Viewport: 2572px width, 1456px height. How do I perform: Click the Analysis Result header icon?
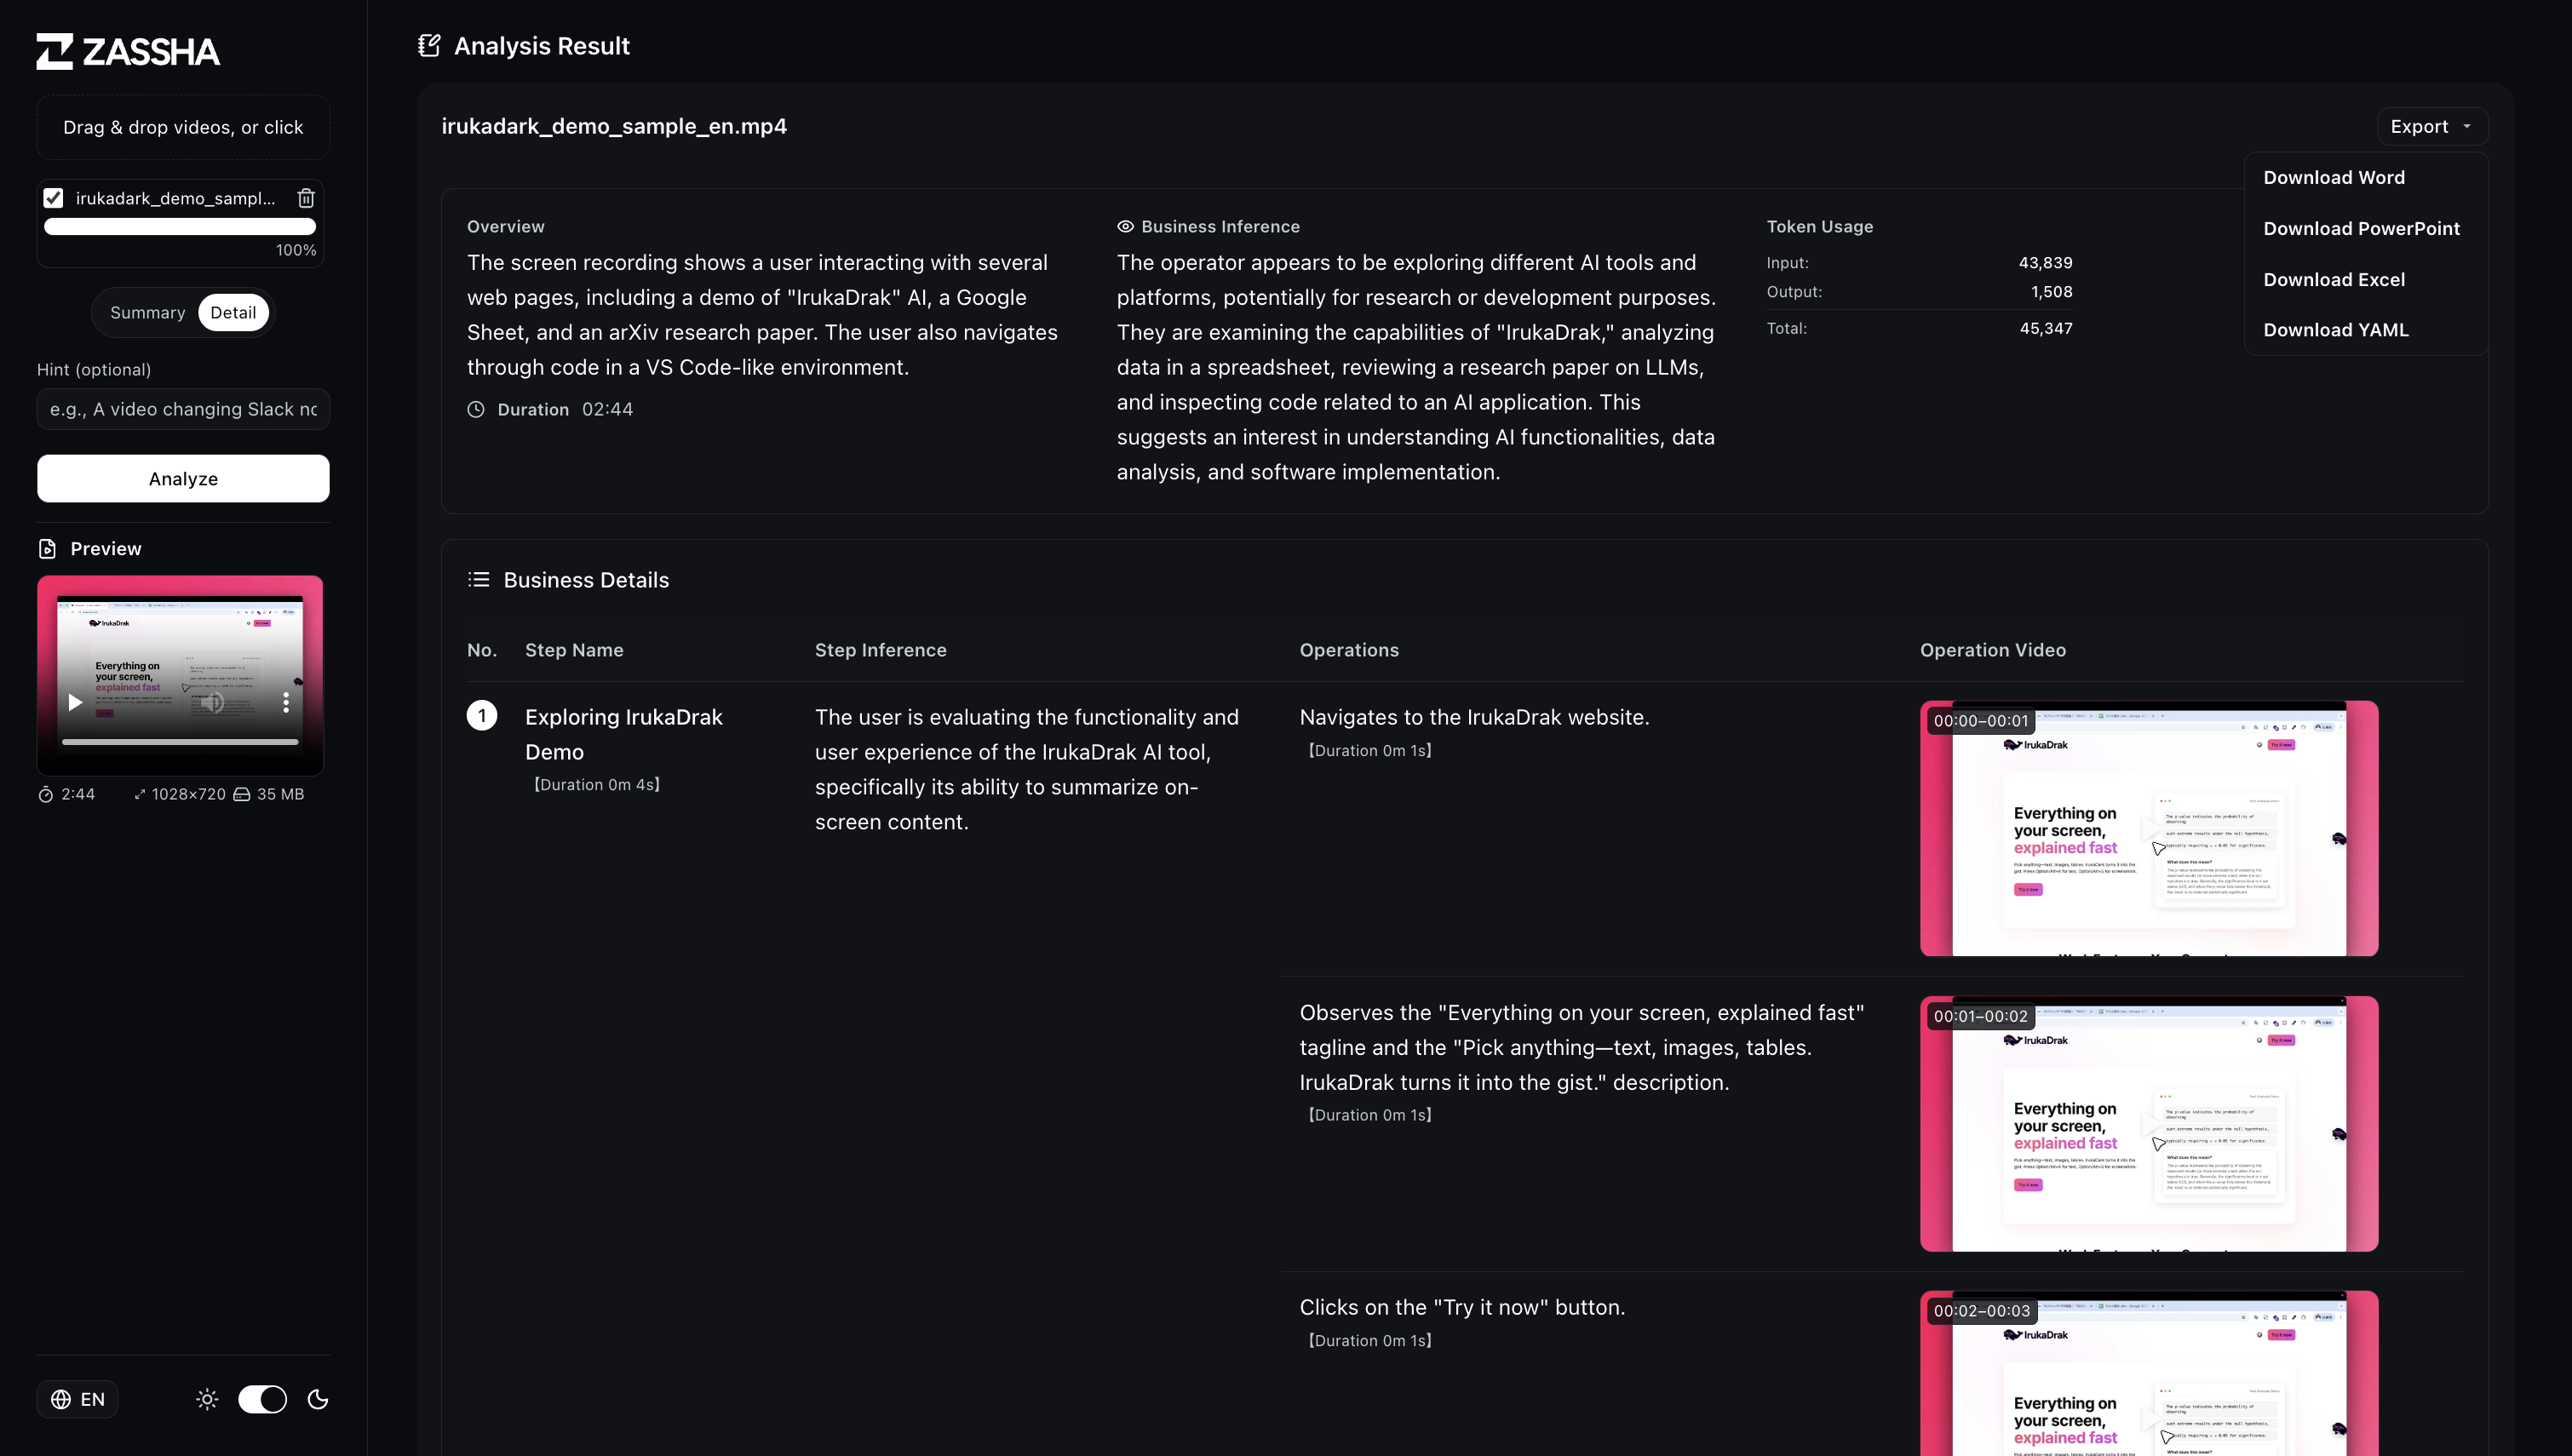[x=429, y=46]
